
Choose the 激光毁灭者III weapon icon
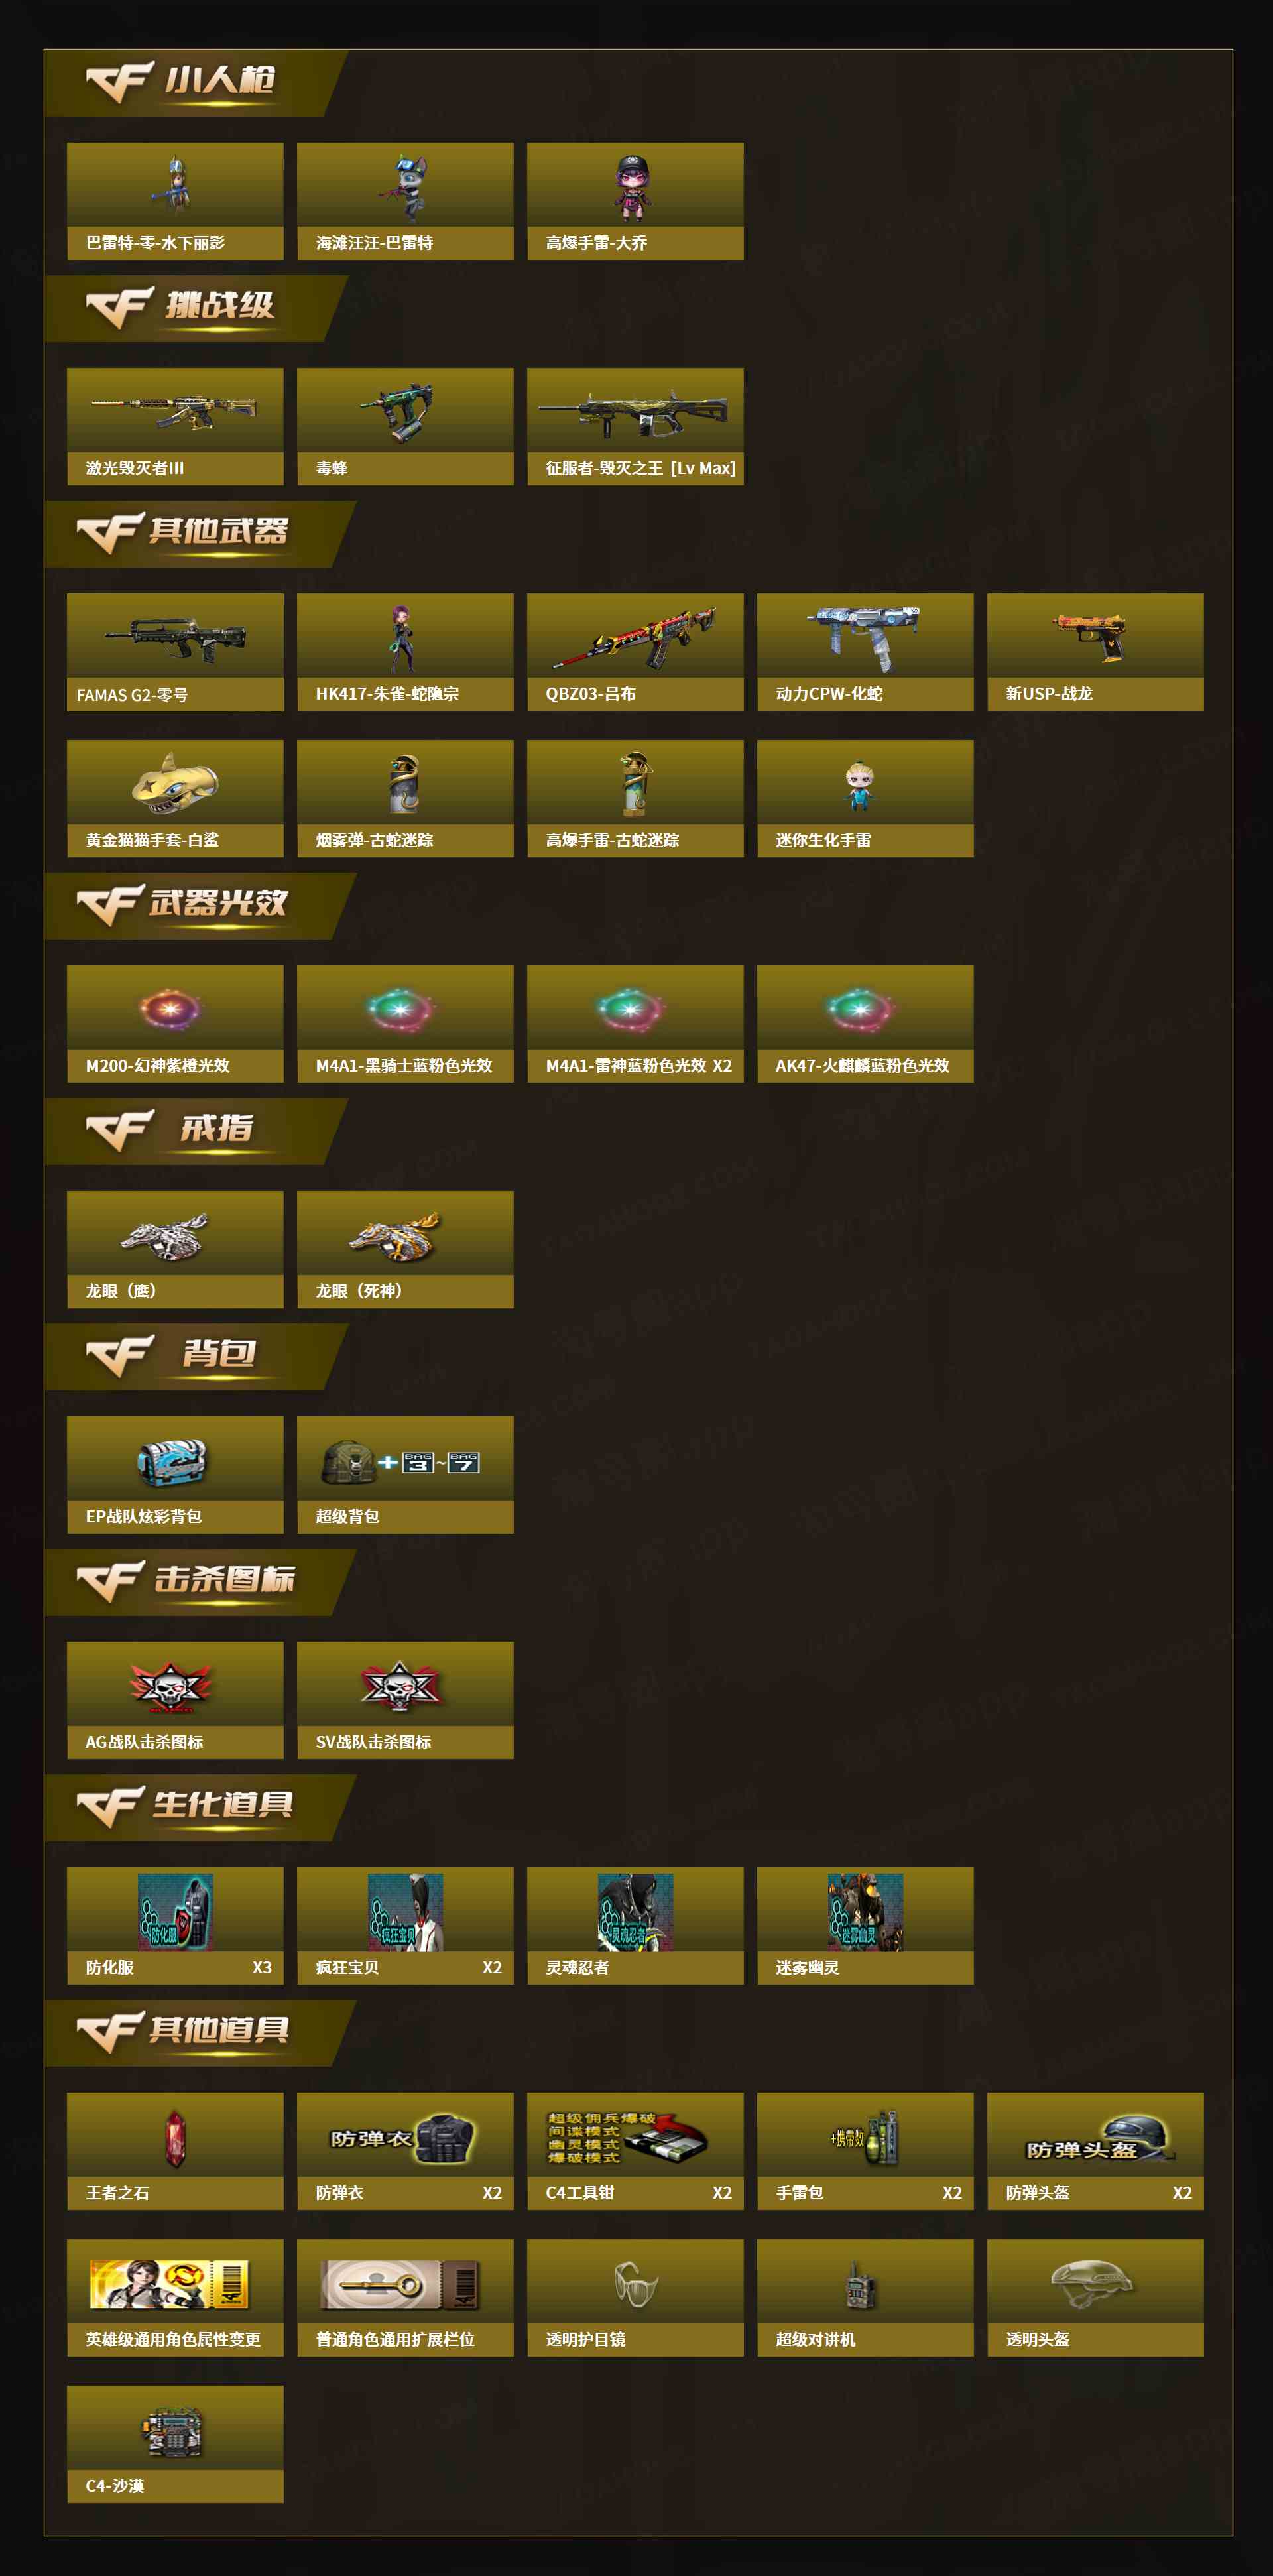(175, 410)
